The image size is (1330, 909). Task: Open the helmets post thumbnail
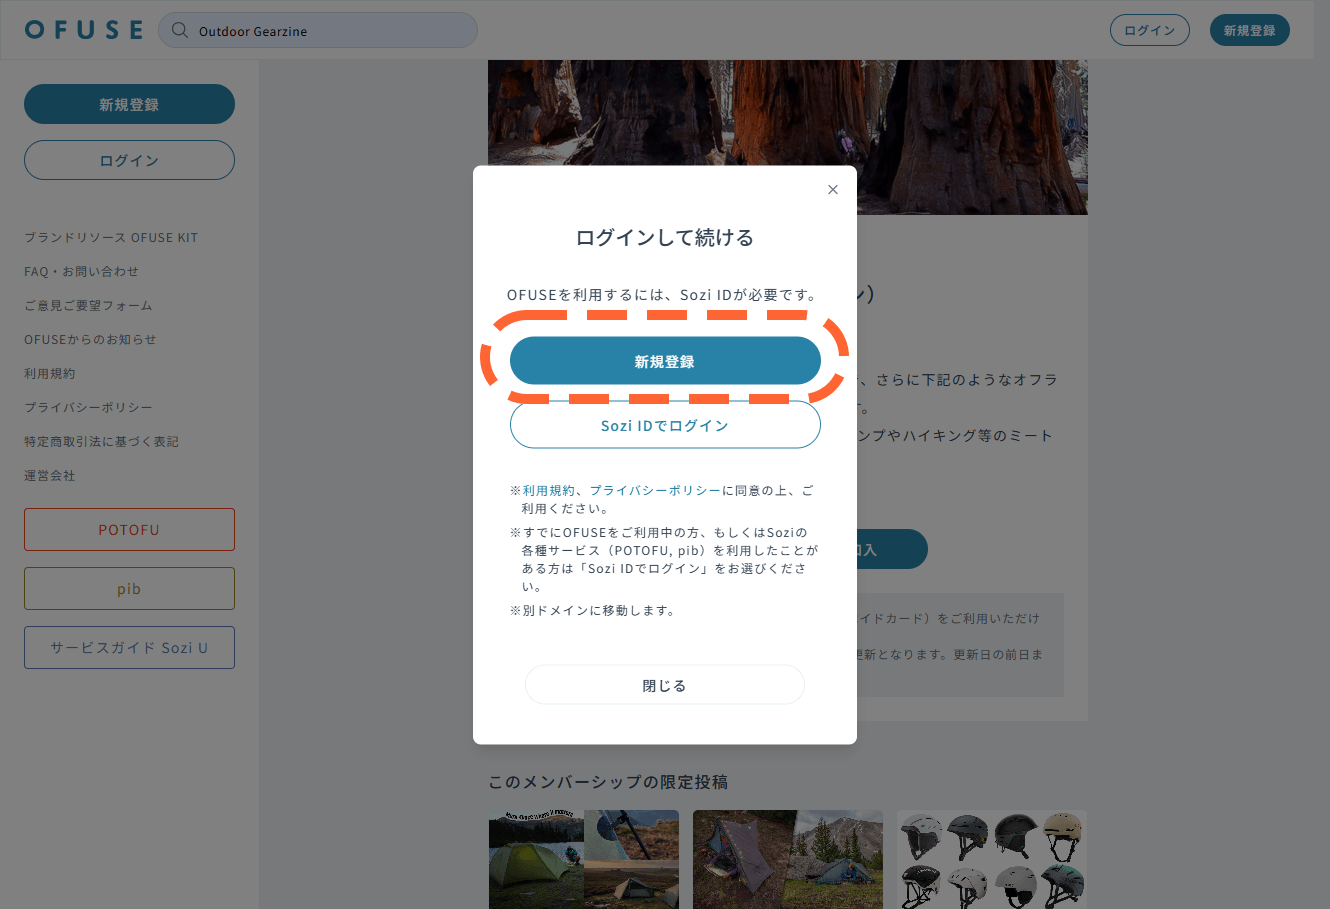(991, 859)
